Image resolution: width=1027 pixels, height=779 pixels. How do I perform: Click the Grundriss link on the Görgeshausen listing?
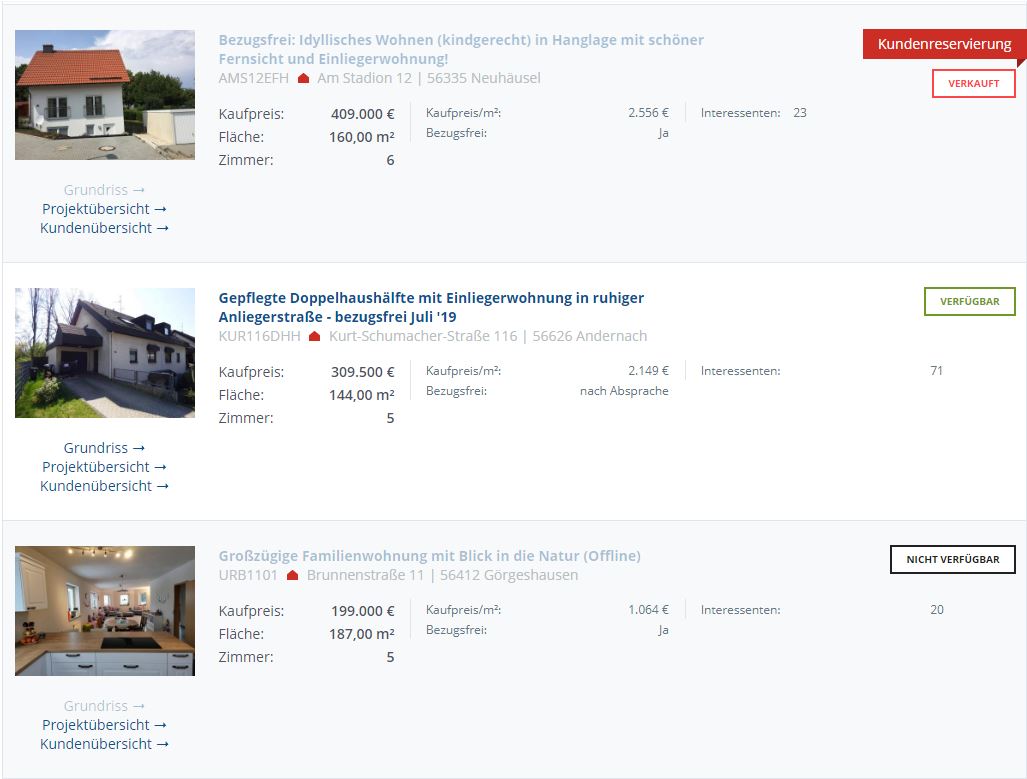[97, 706]
